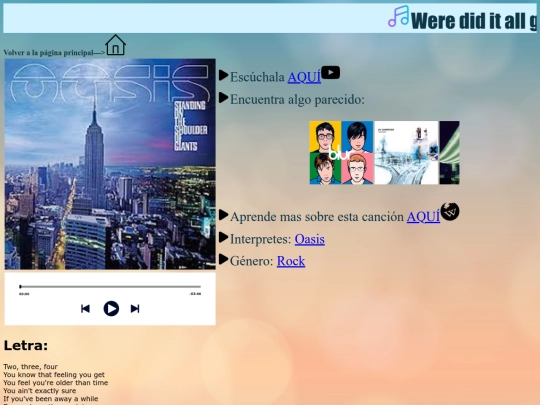Click the lyric 'You ain't exactly sure'
Image resolution: width=540 pixels, height=405 pixels.
click(40, 391)
